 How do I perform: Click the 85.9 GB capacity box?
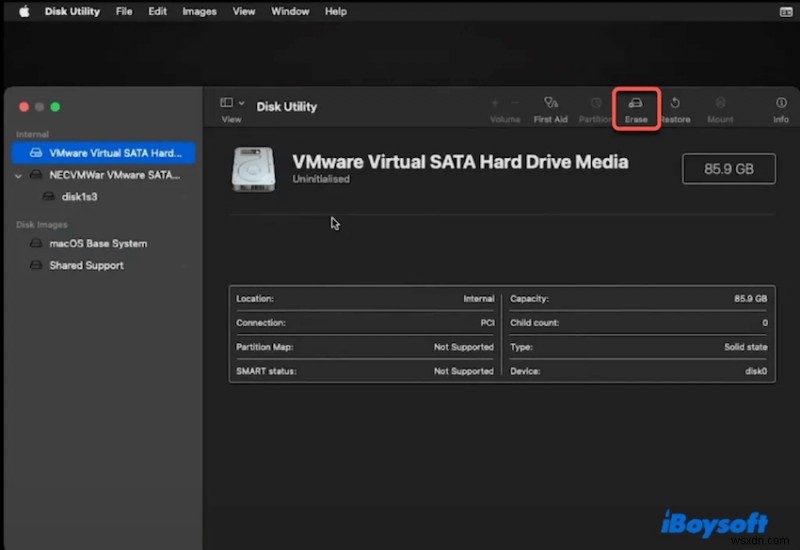729,169
